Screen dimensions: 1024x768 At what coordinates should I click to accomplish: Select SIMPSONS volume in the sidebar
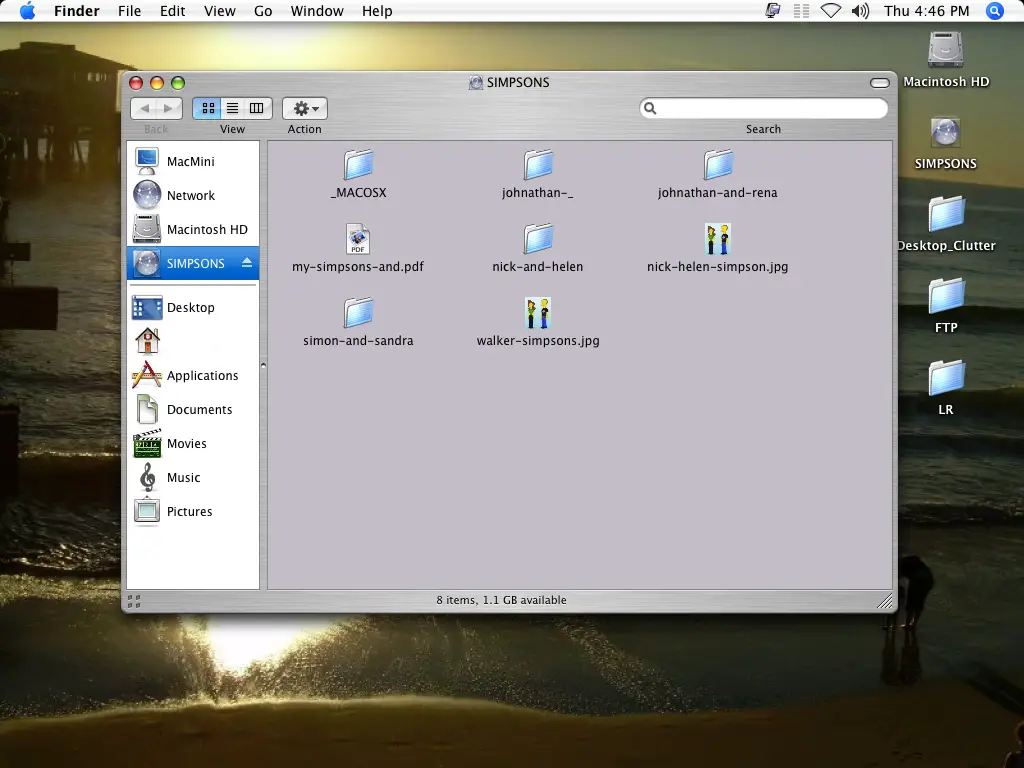193,263
